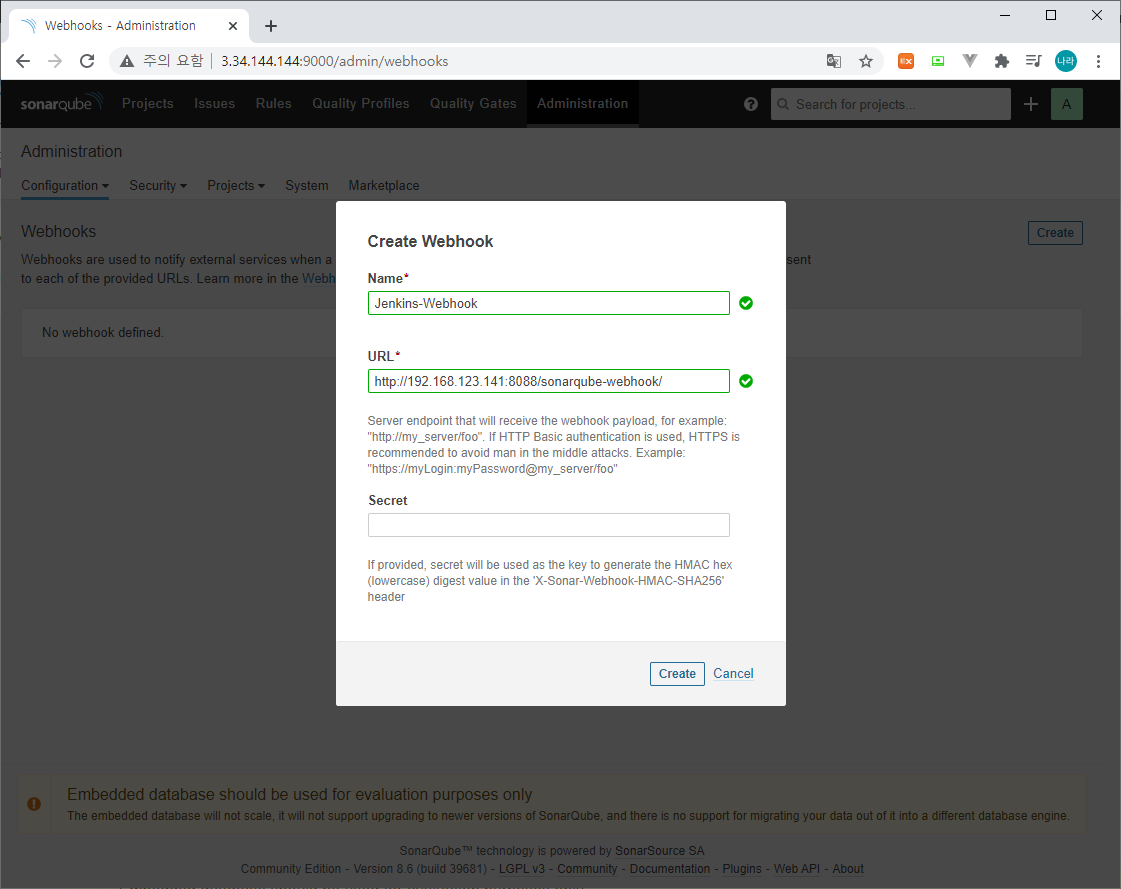Open the Community footer link

coord(587,869)
